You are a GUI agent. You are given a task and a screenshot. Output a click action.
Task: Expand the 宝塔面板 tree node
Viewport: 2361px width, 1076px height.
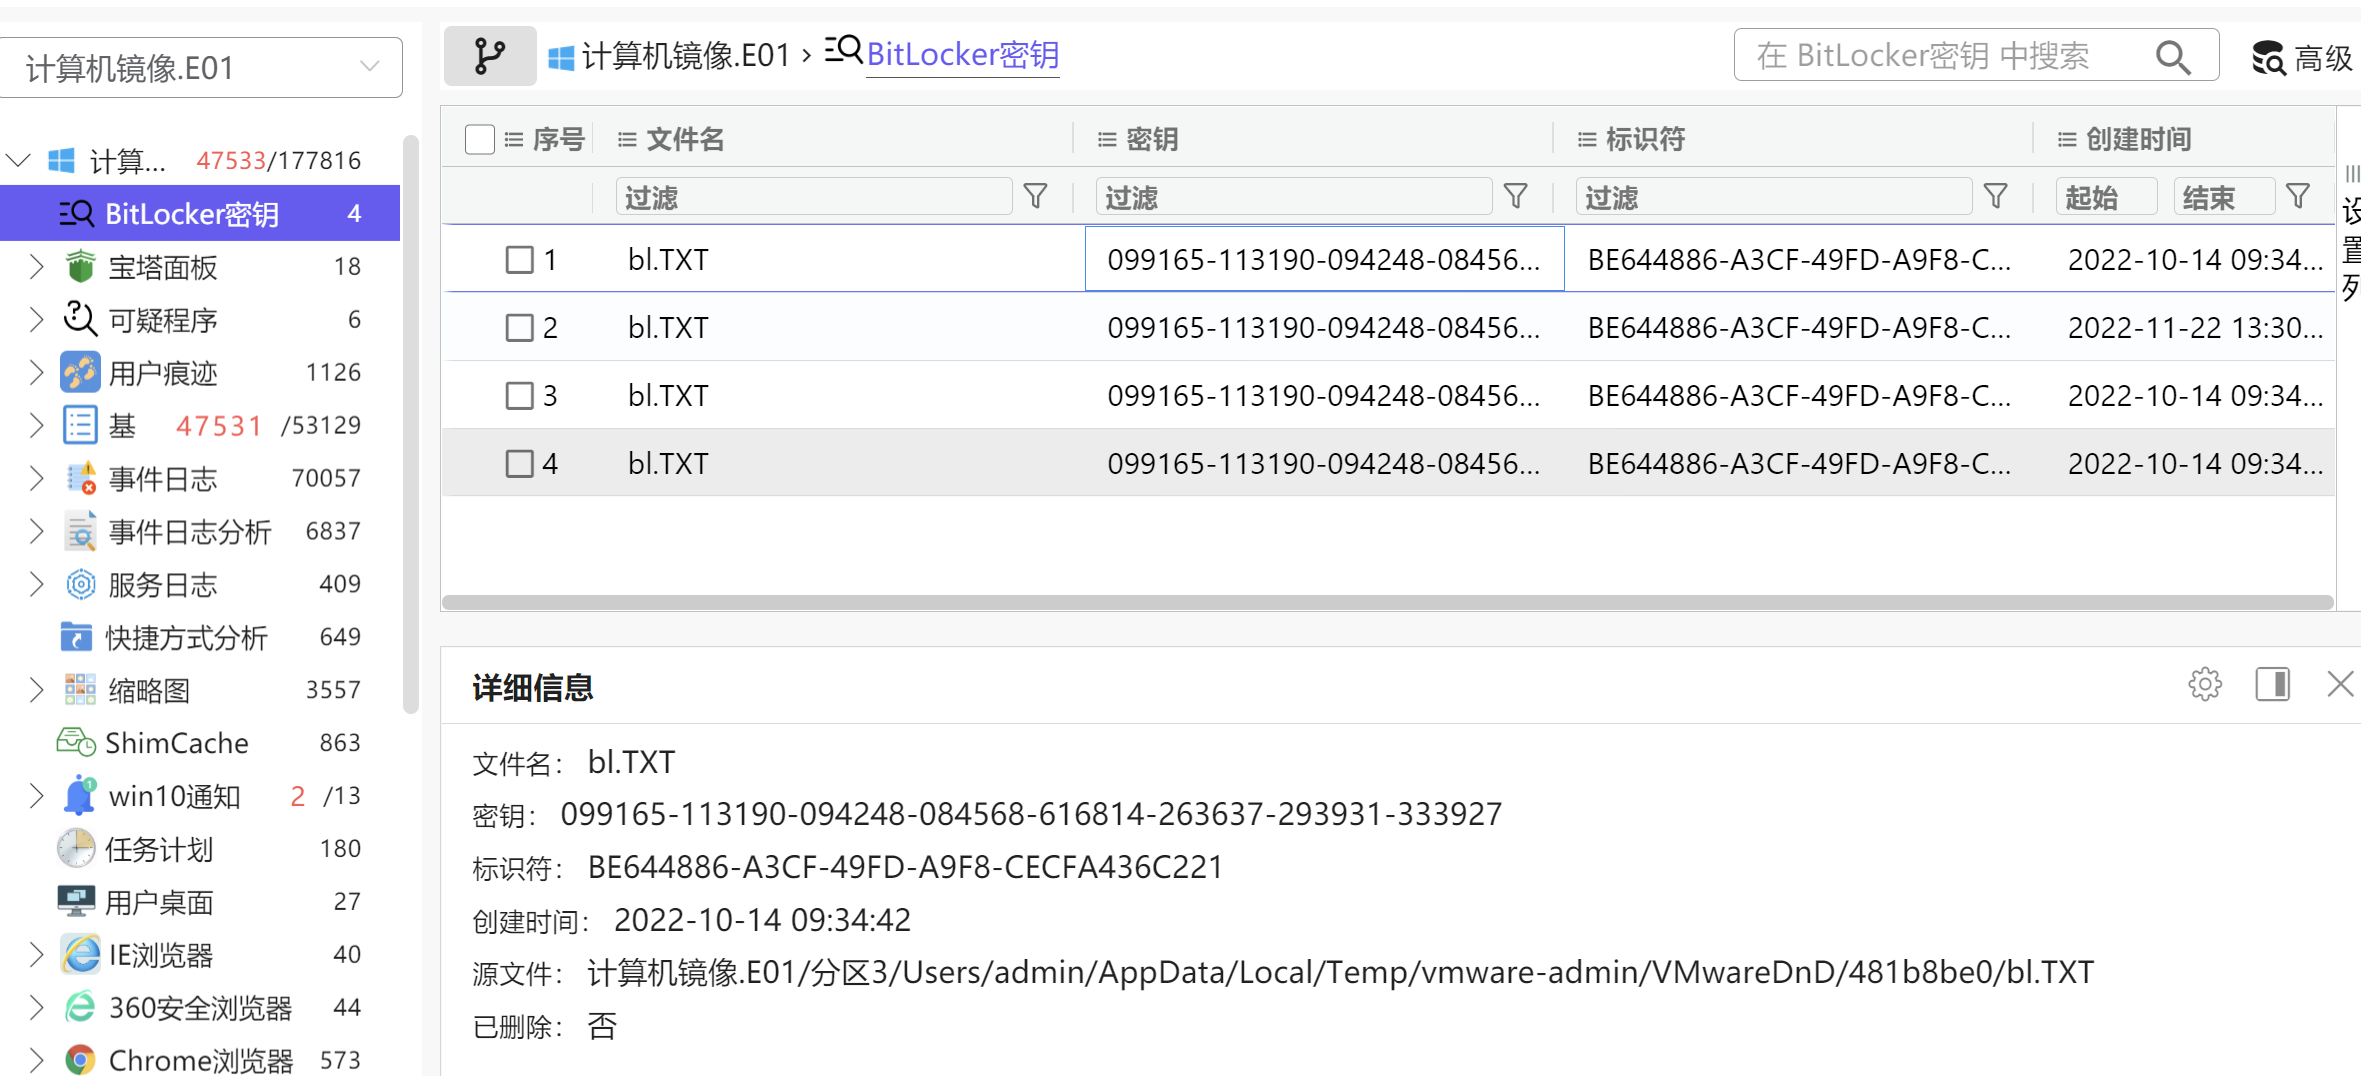(37, 267)
